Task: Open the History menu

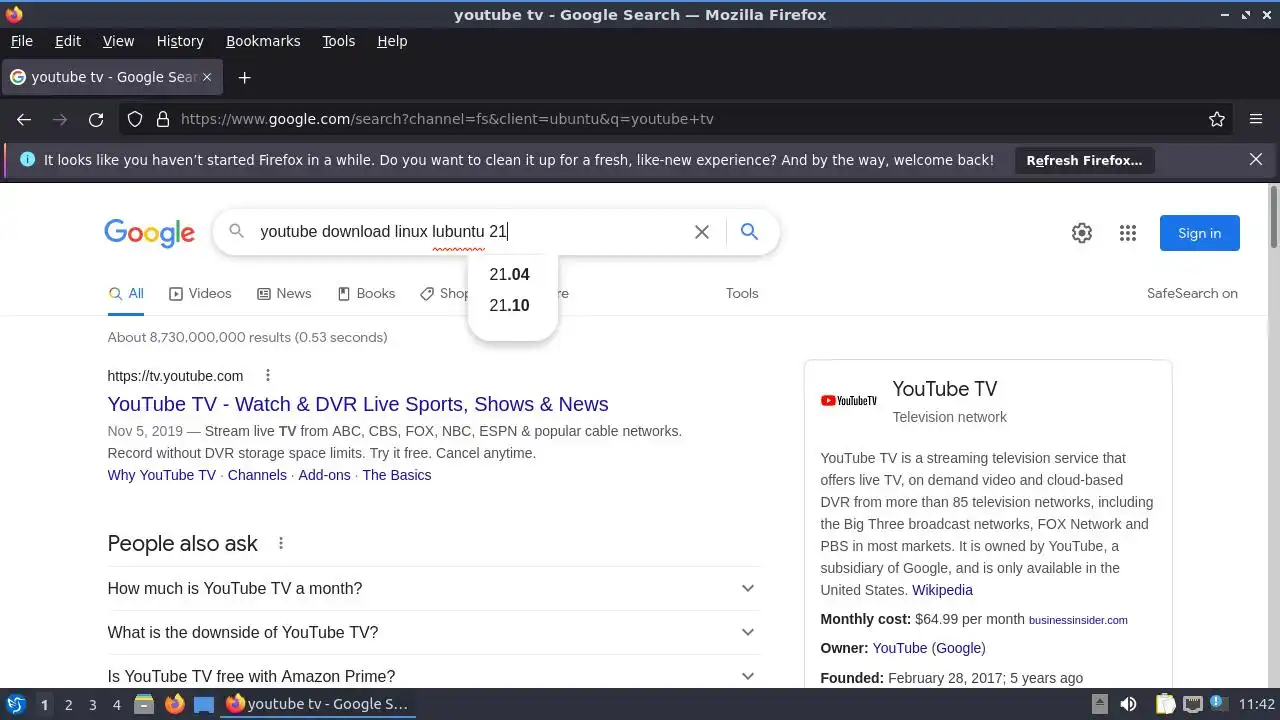Action: pyautogui.click(x=180, y=41)
